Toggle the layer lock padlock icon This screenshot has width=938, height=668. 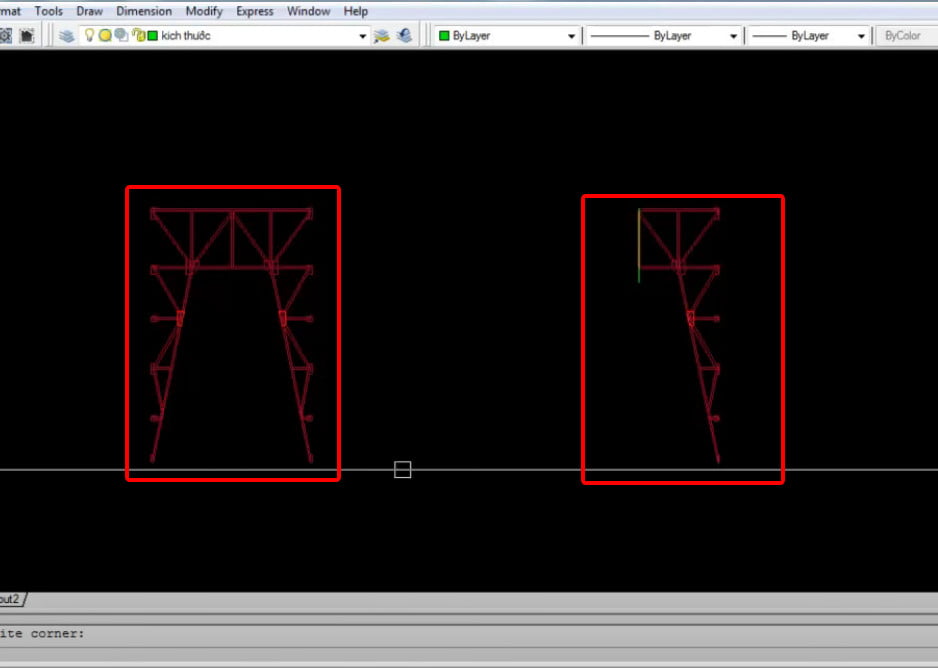139,36
